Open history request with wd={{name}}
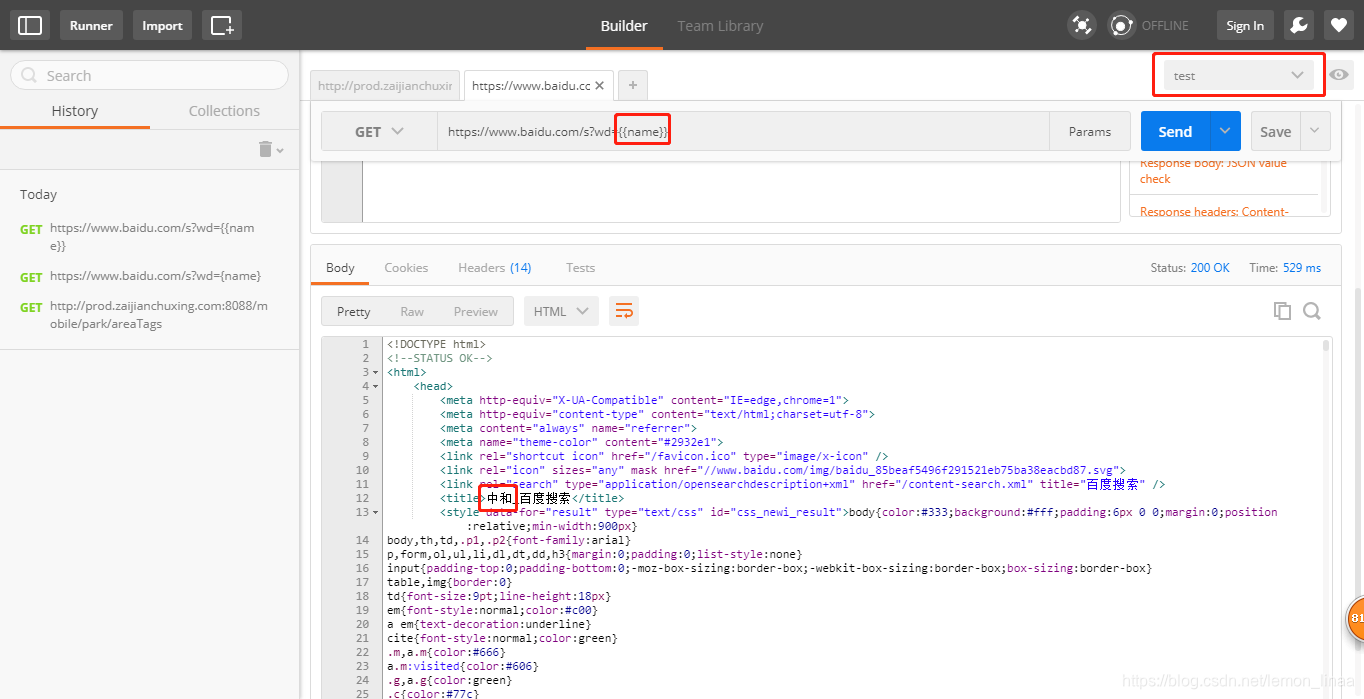This screenshot has height=699, width=1364. click(x=150, y=236)
